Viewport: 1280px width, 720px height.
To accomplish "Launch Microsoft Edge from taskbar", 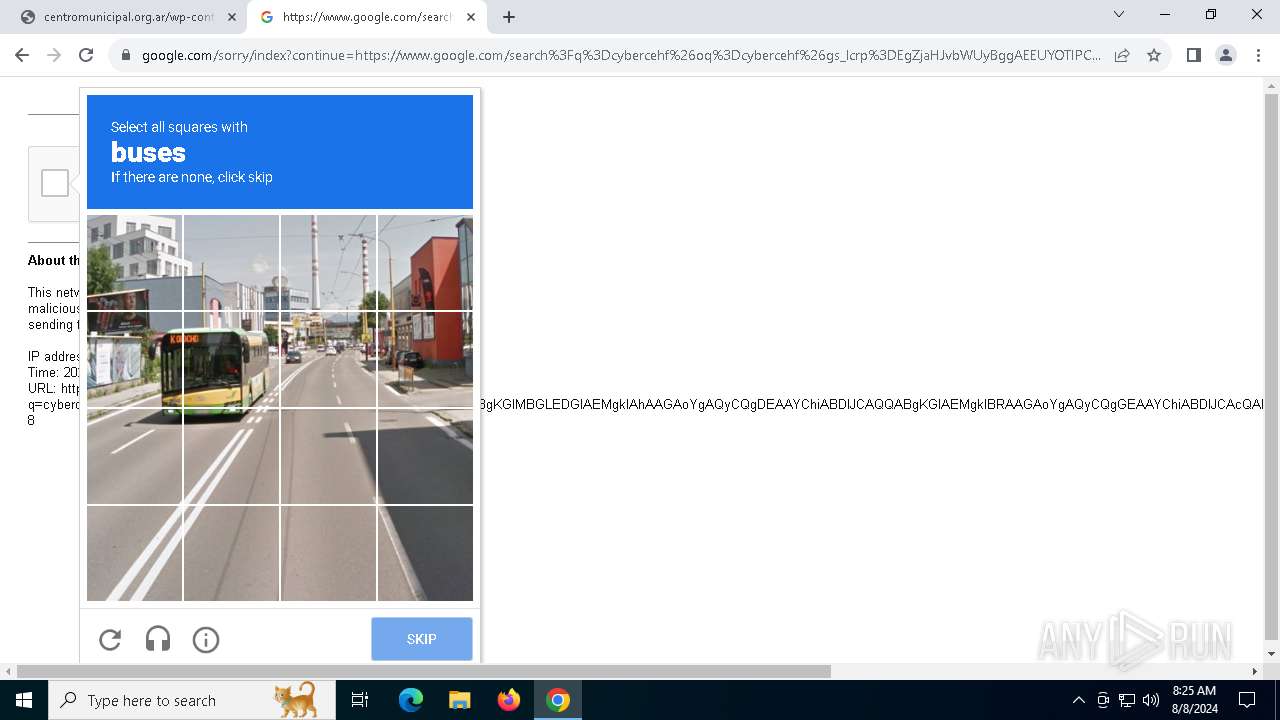I will [x=411, y=700].
